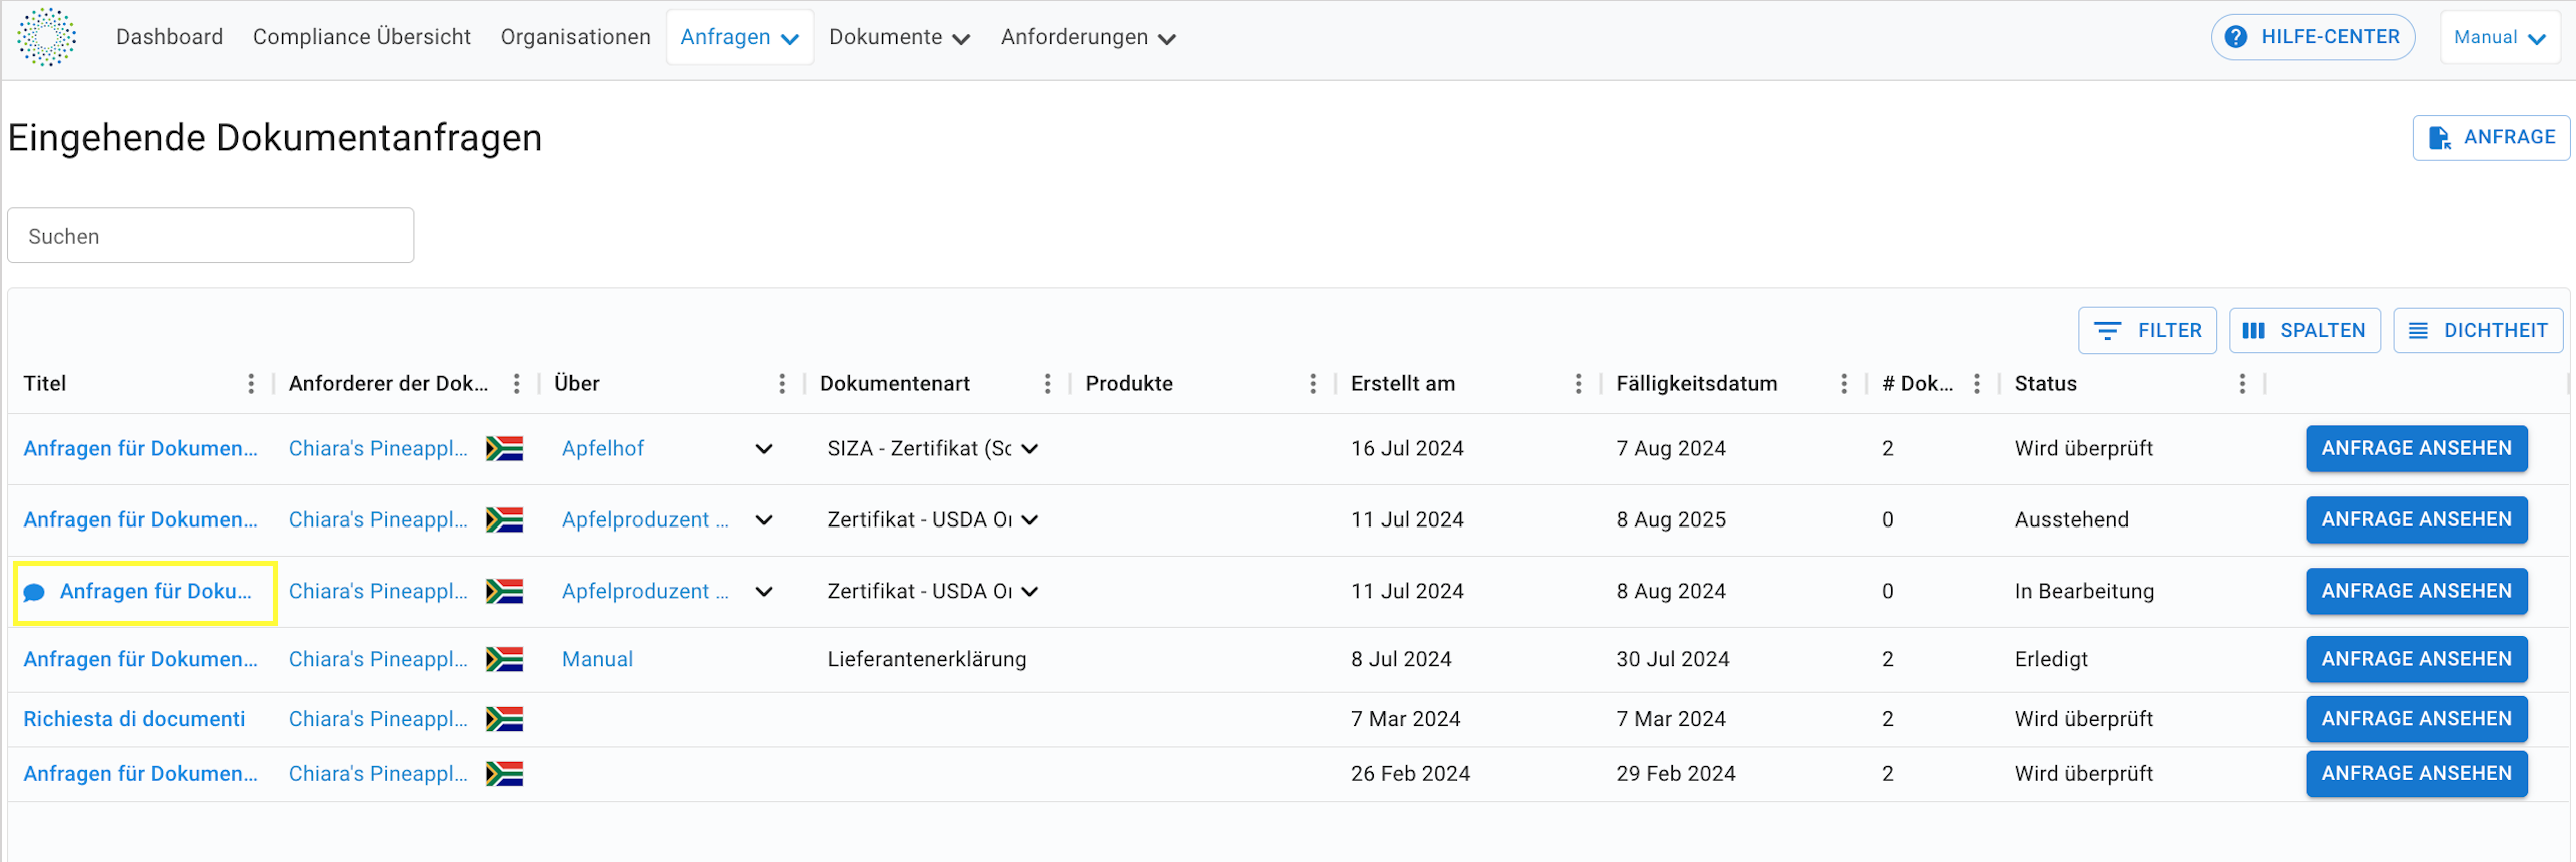
Task: View request in 26 Feb 2024 row
Action: coord(2416,775)
